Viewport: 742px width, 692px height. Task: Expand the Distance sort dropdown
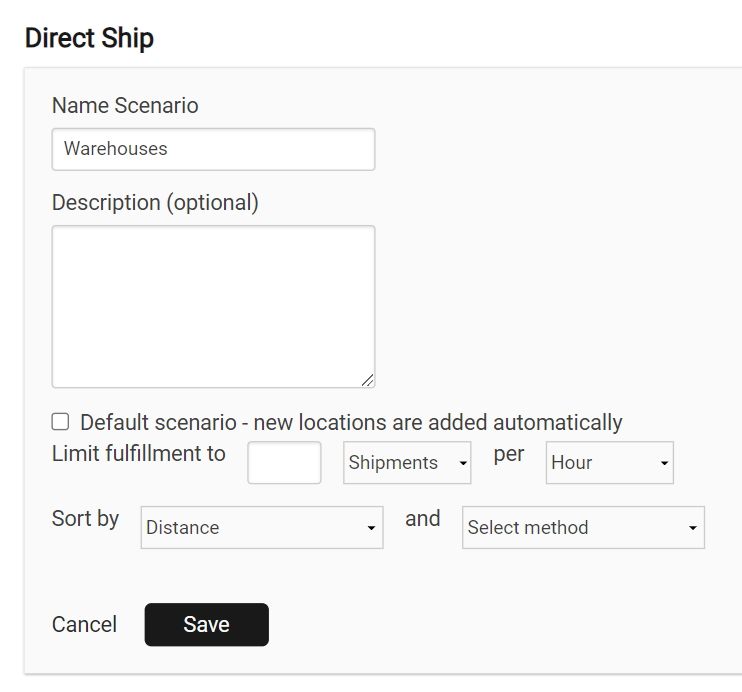tap(261, 528)
